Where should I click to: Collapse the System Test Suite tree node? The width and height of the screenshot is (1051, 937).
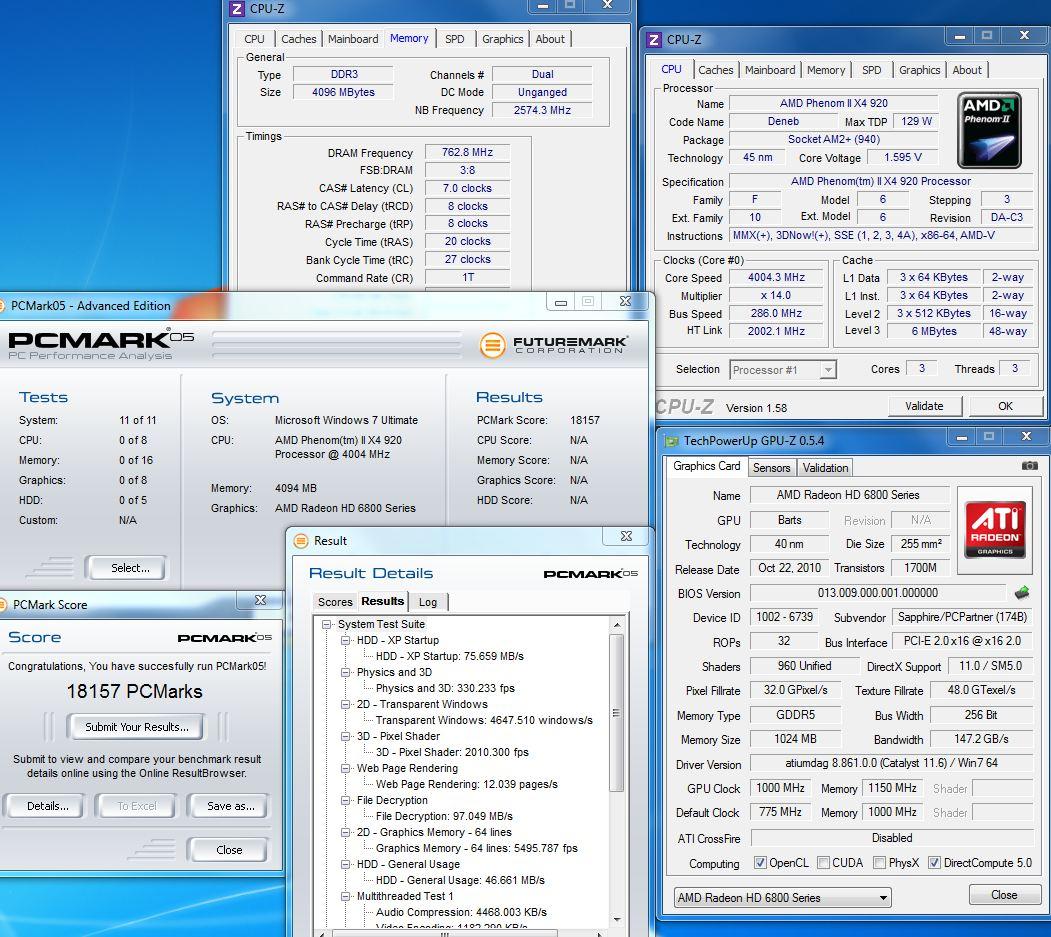tap(327, 624)
